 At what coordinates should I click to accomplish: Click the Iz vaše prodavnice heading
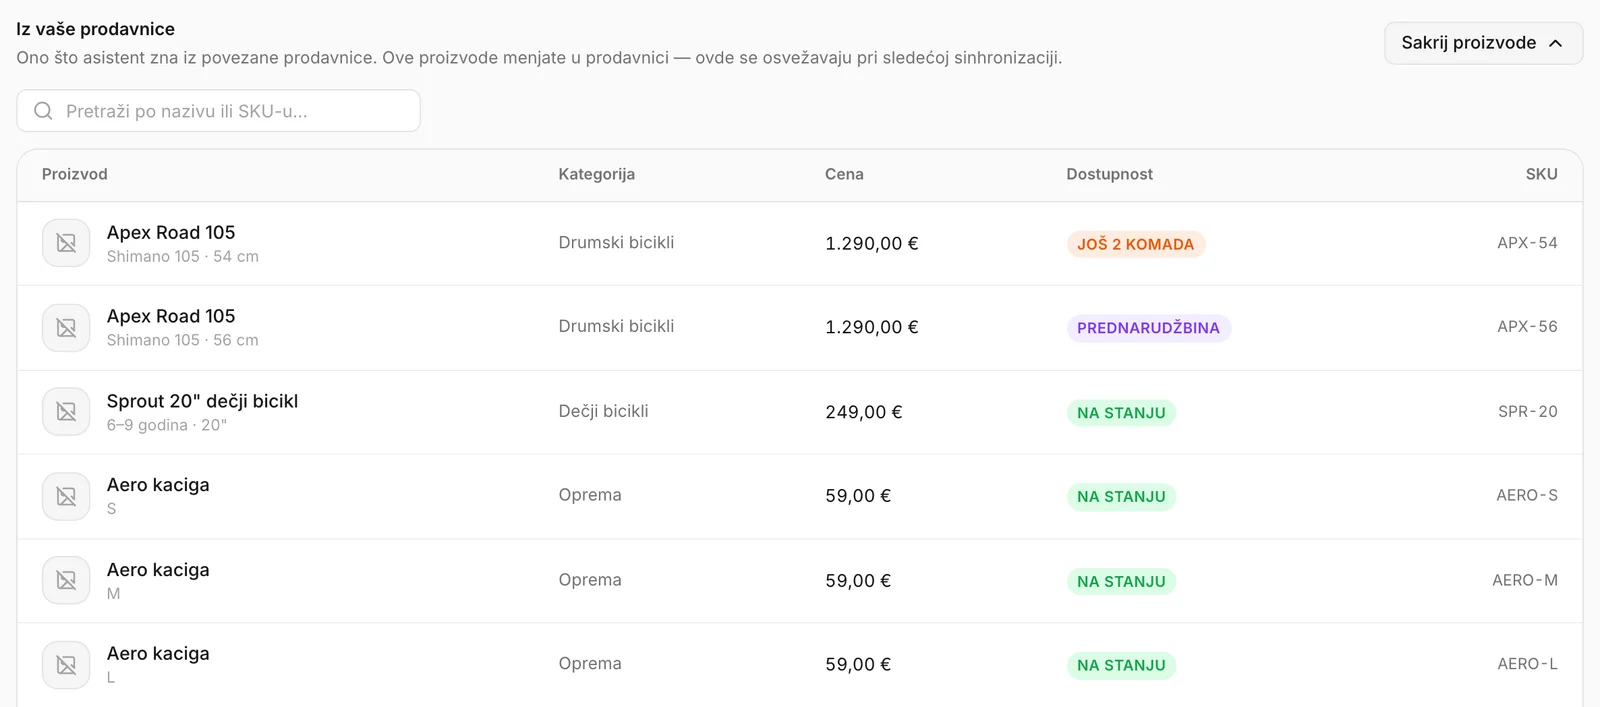coord(95,29)
